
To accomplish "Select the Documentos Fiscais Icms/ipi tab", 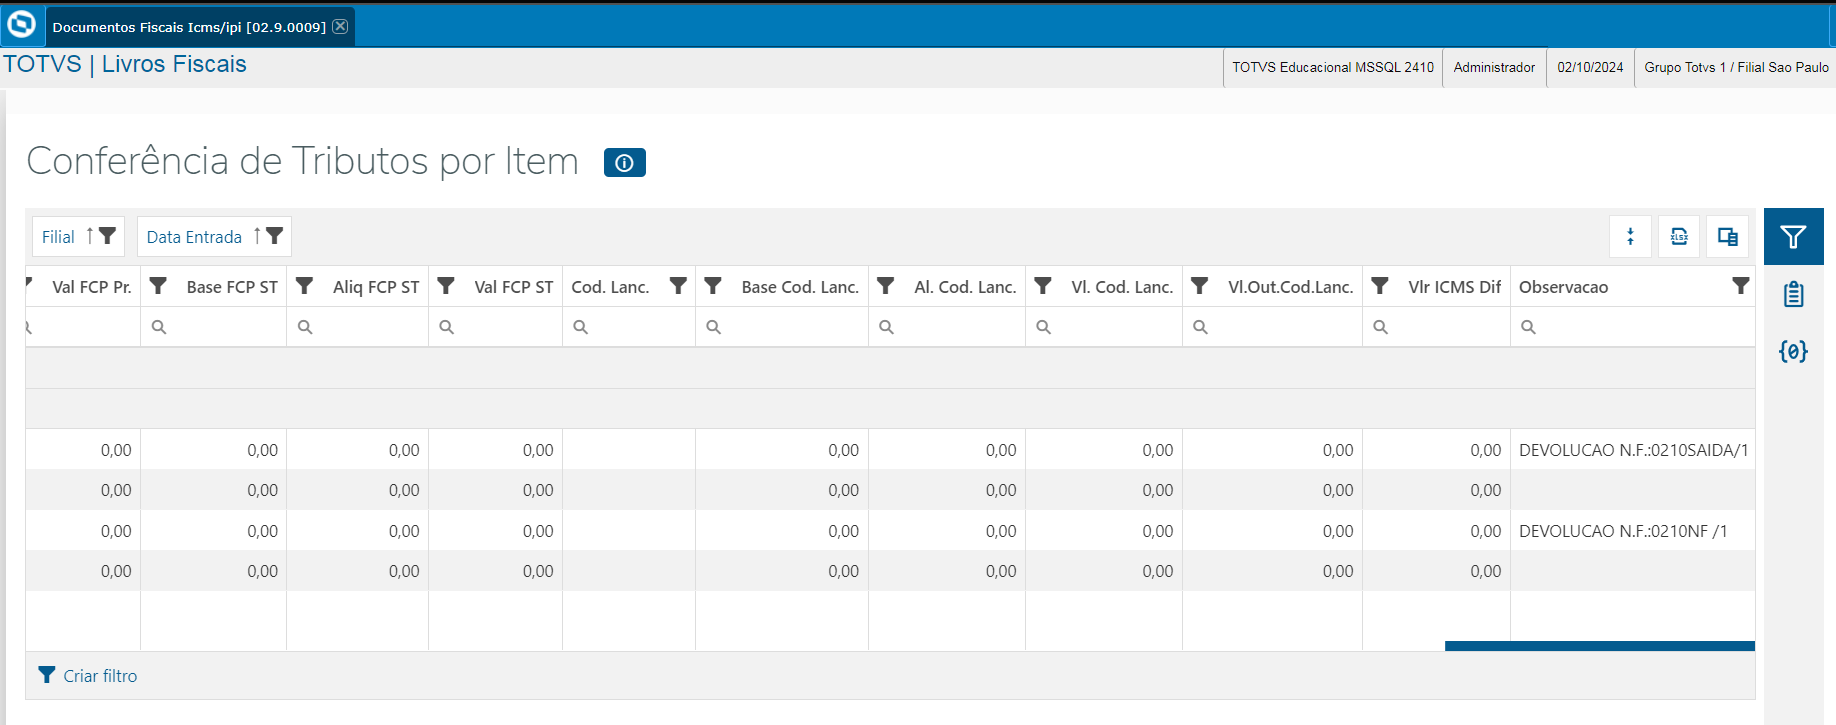I will 188,27.
